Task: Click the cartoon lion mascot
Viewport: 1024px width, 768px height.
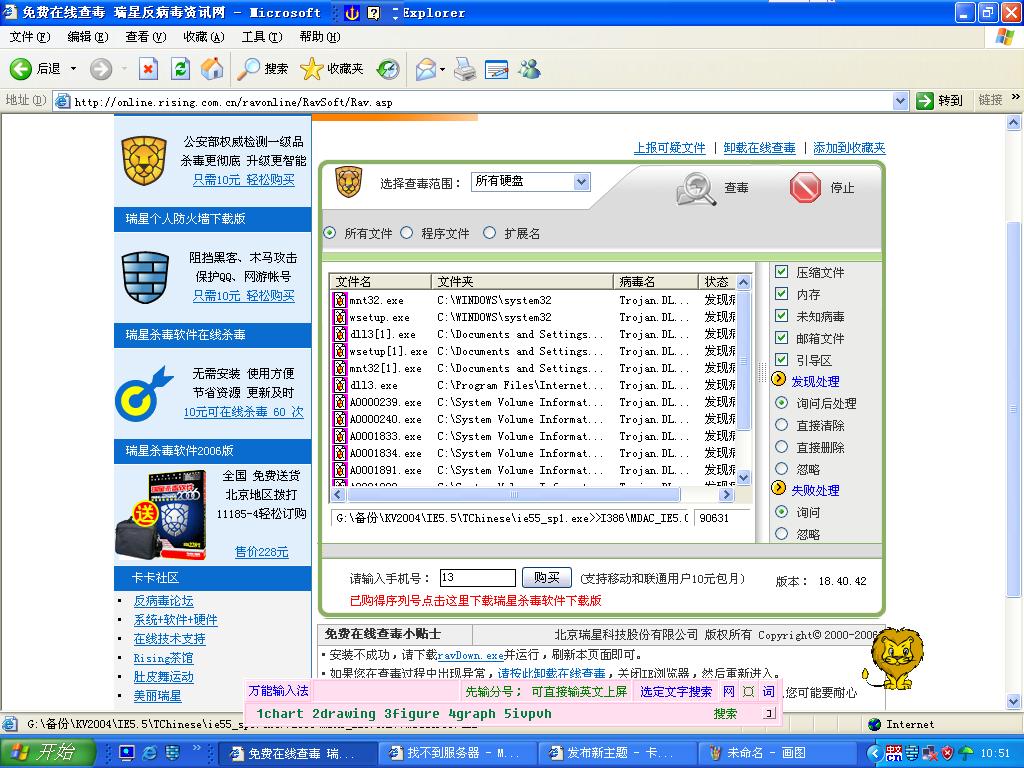Action: pyautogui.click(x=893, y=659)
